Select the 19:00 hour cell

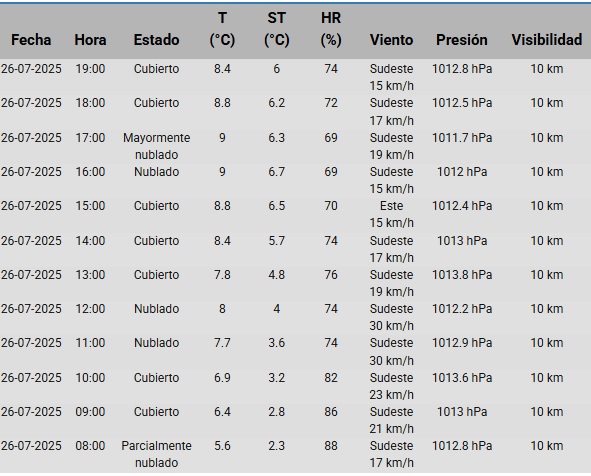[90, 69]
